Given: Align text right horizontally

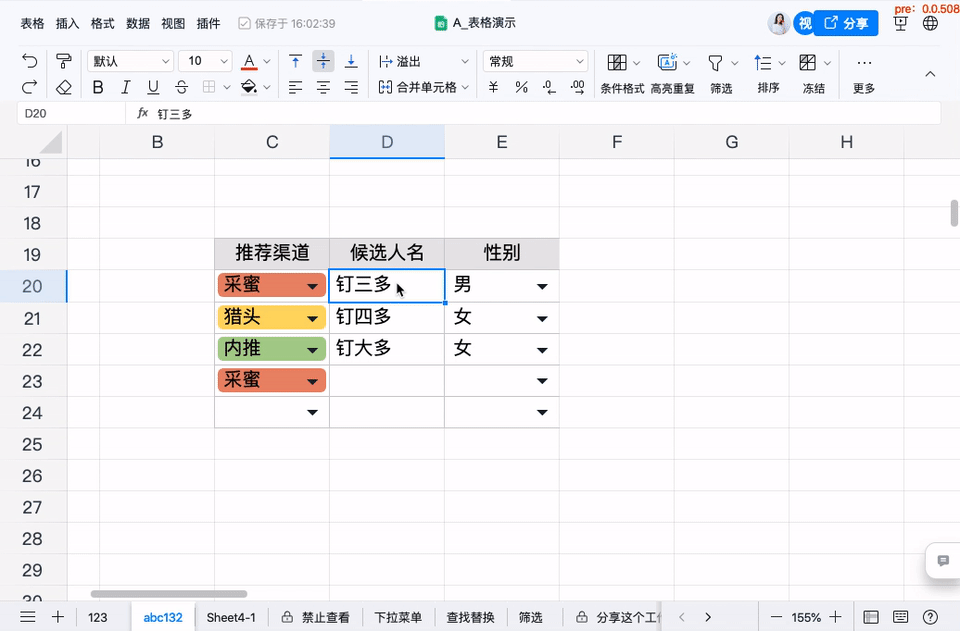Looking at the screenshot, I should click(351, 88).
